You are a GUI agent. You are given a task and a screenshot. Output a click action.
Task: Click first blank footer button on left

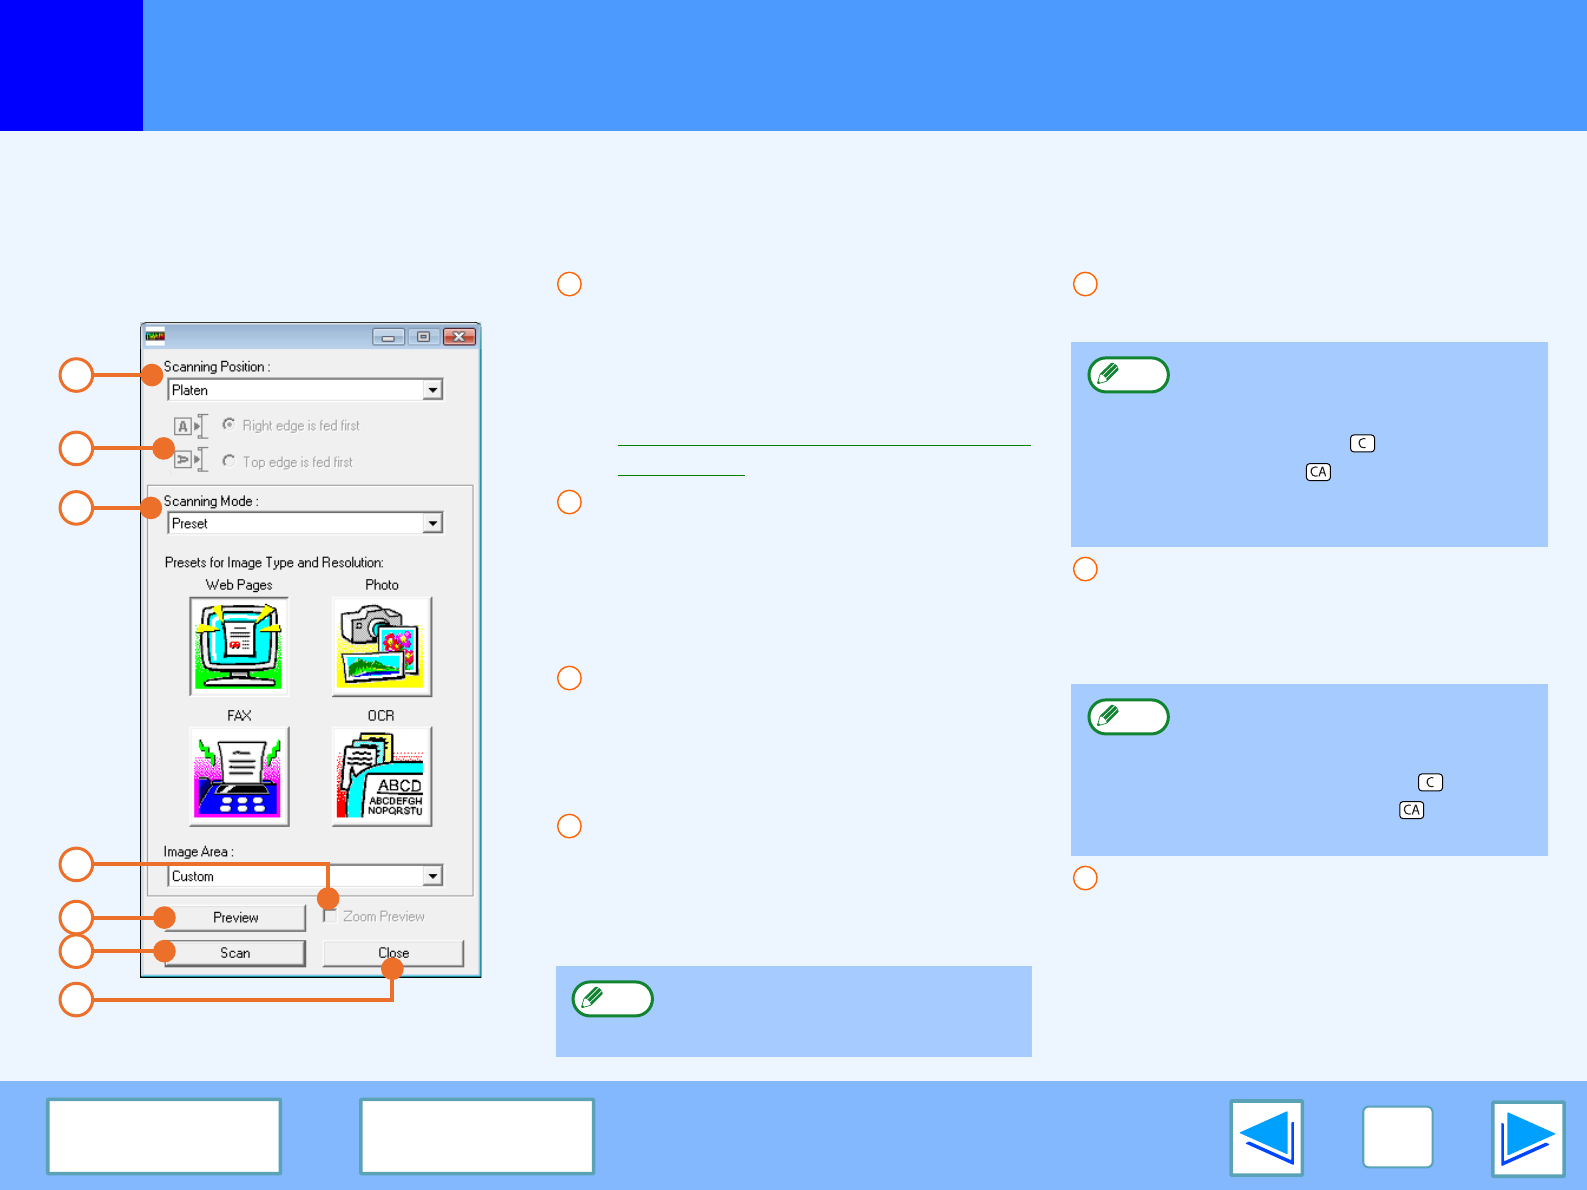tap(164, 1136)
